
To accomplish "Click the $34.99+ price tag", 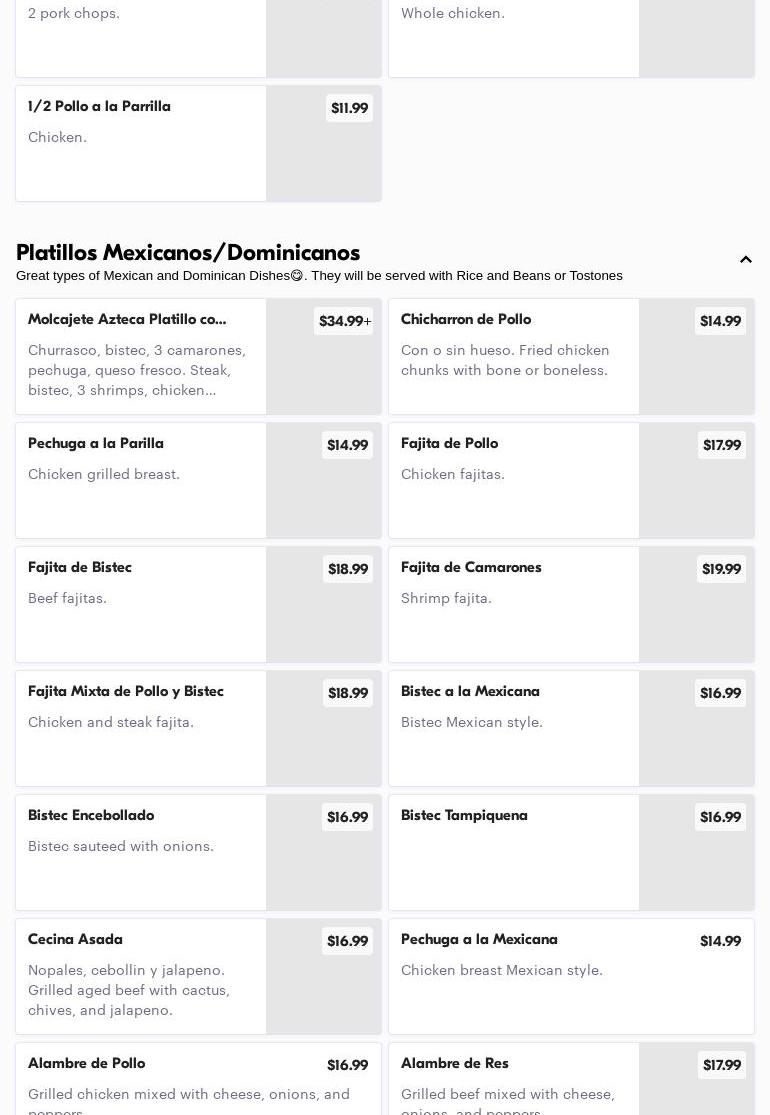I will click(x=344, y=321).
